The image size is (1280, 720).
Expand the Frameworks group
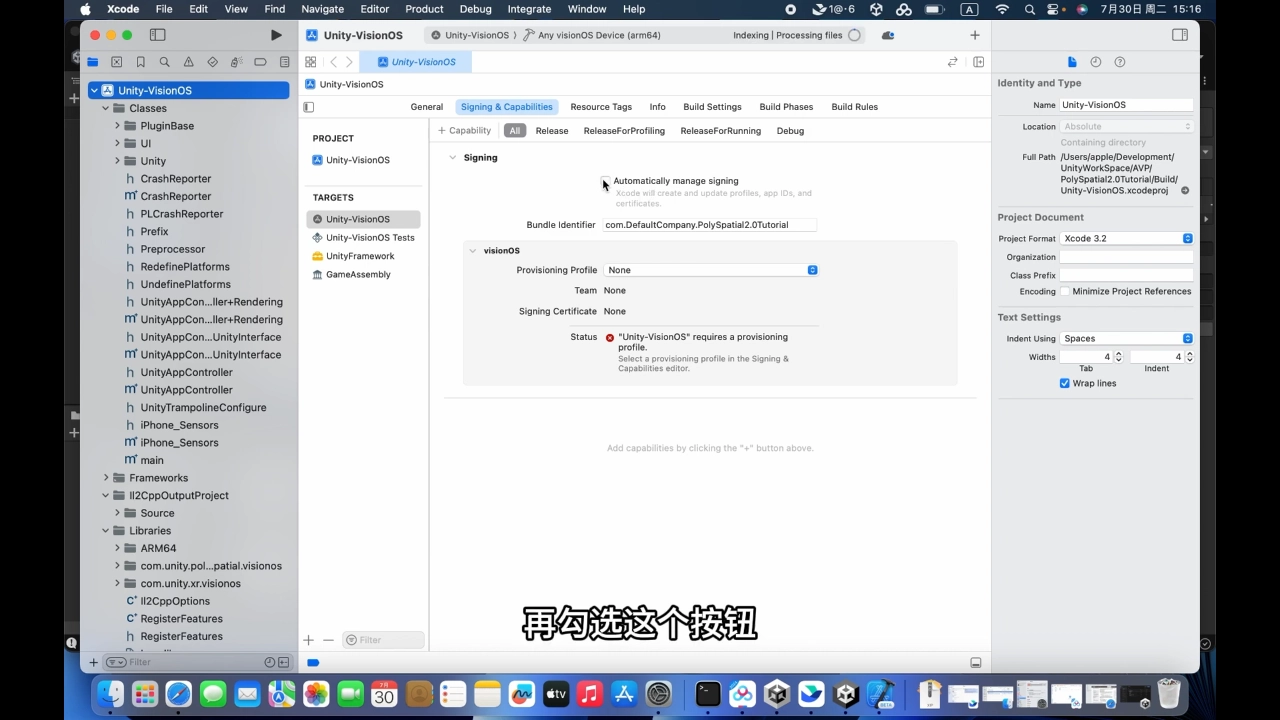[x=106, y=478]
